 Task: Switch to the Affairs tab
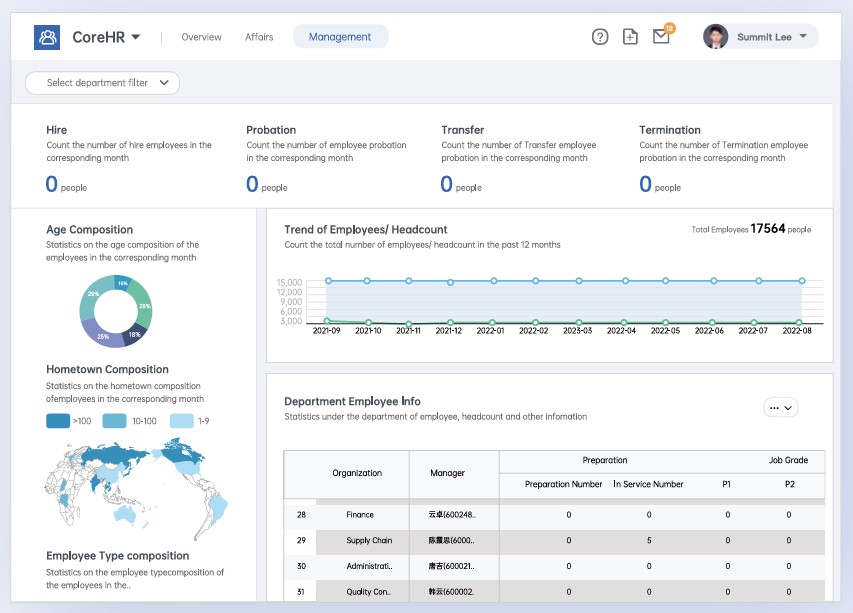point(259,37)
